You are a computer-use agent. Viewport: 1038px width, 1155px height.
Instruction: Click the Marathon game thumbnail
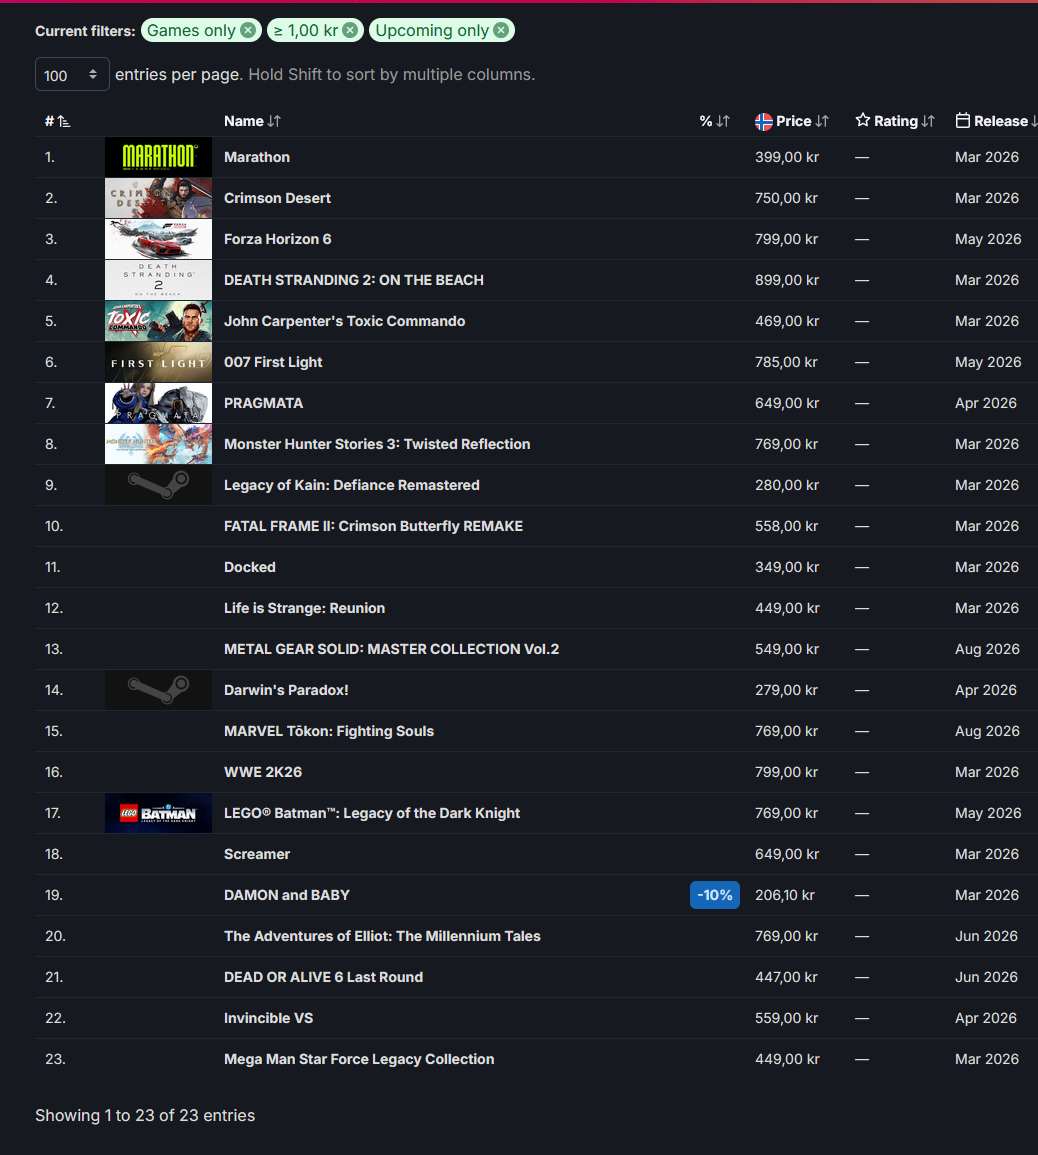pos(158,157)
